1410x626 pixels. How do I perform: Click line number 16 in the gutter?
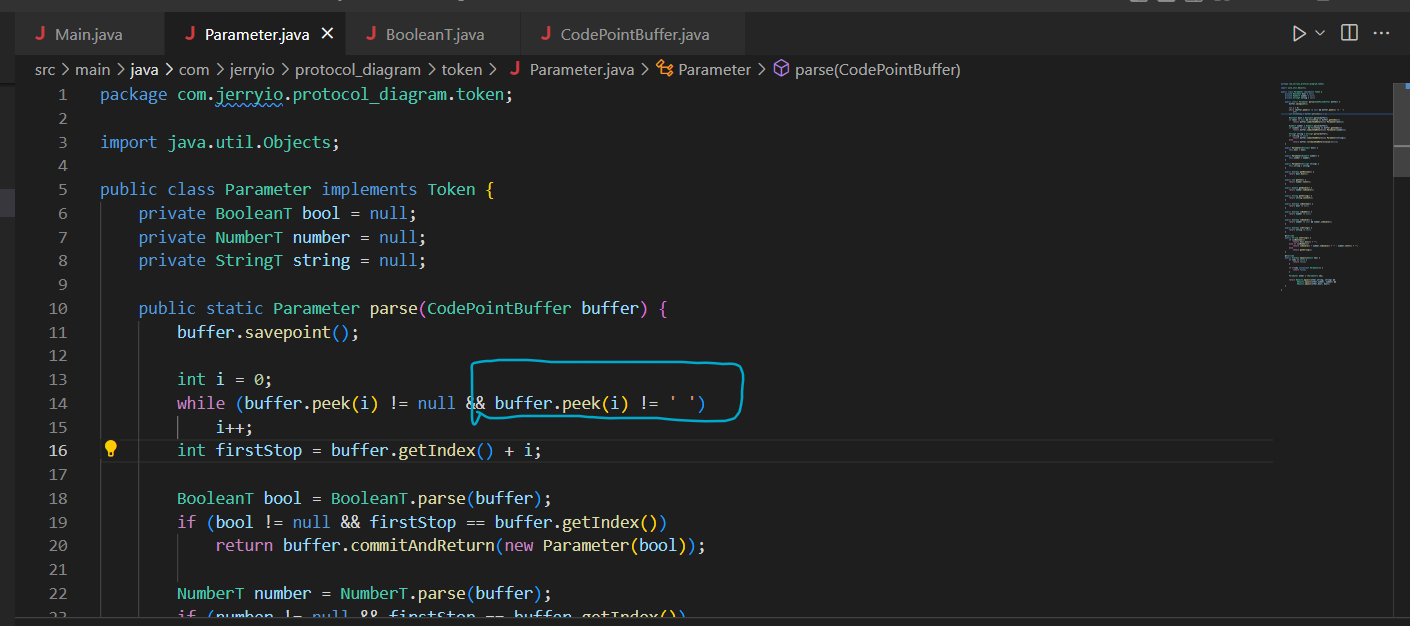58,450
